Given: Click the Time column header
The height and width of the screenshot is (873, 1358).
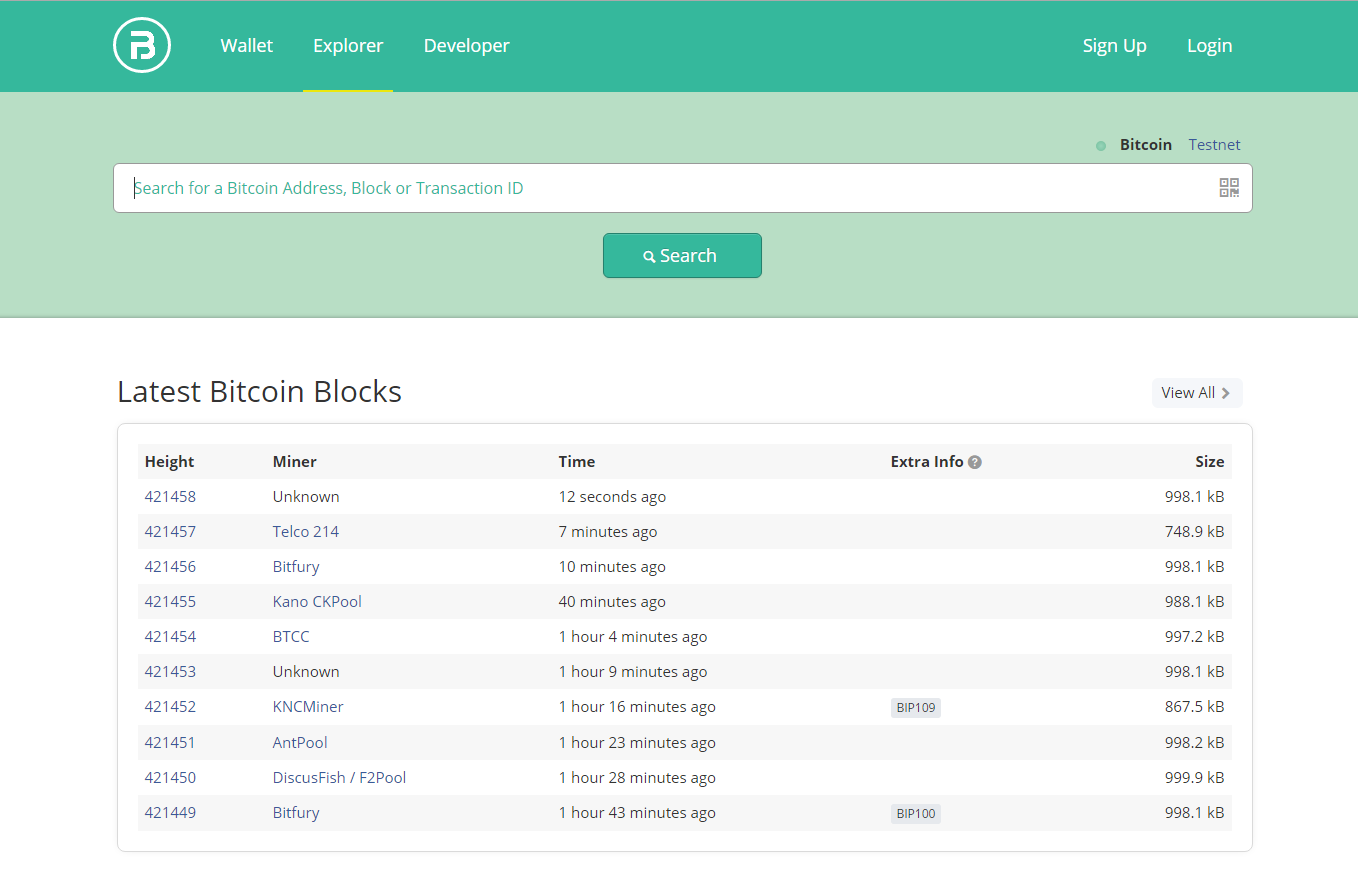Looking at the screenshot, I should (577, 462).
